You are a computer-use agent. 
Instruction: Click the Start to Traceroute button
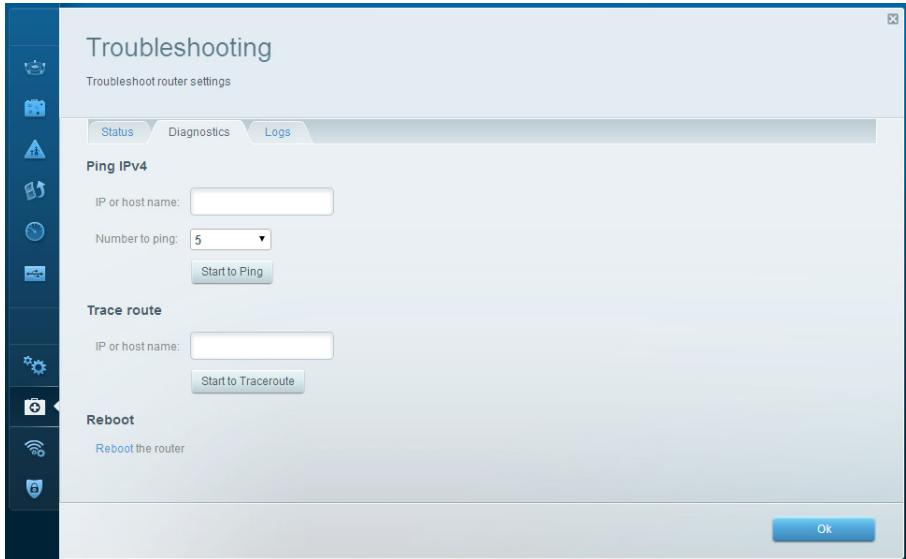coord(248,382)
